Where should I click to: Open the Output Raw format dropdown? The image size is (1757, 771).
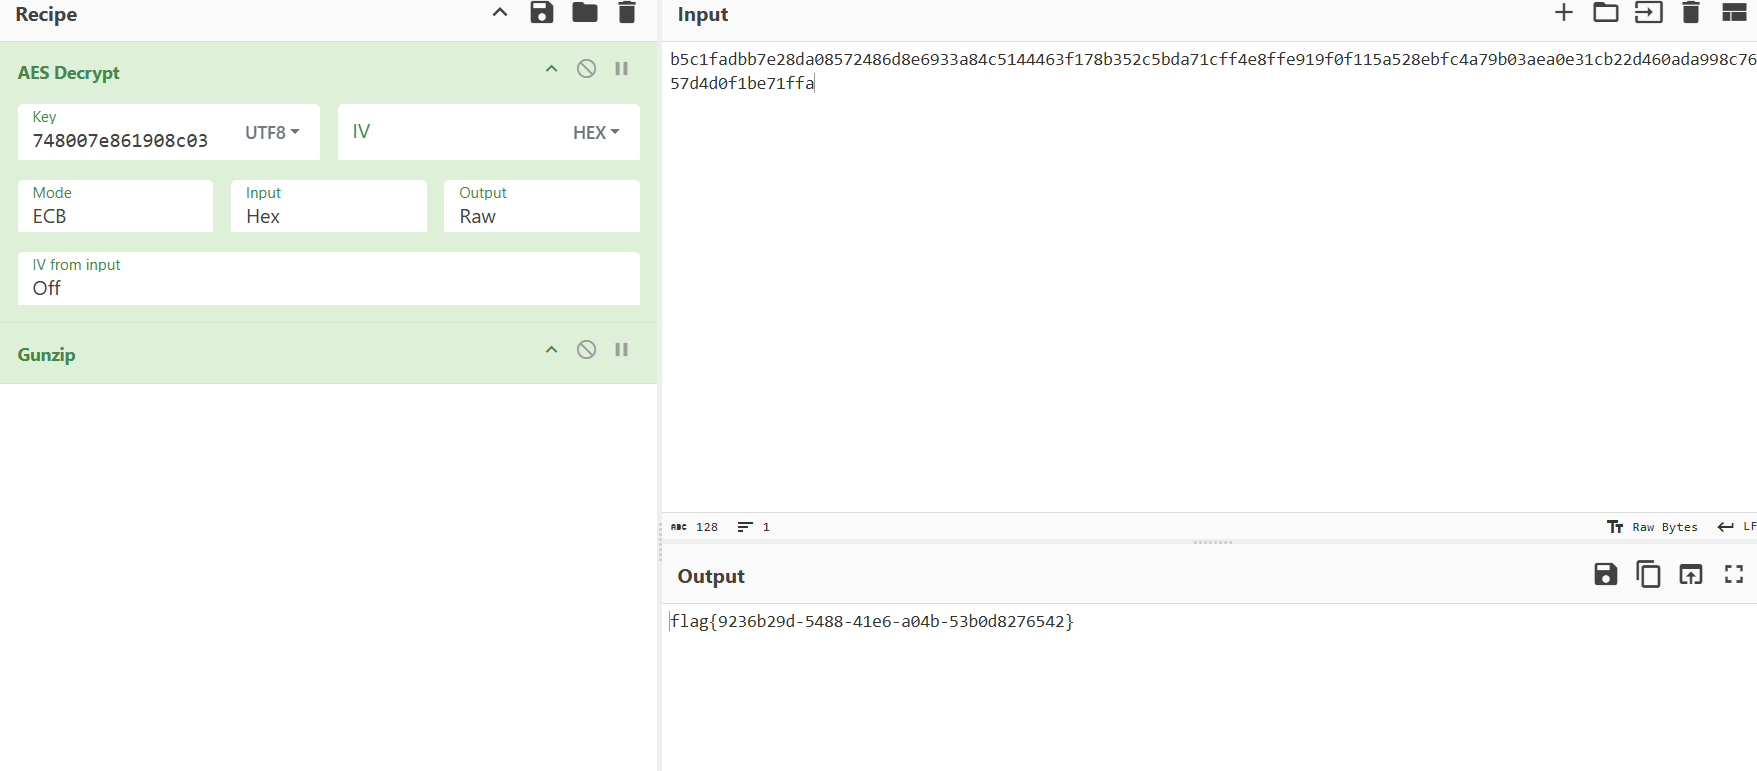[542, 206]
